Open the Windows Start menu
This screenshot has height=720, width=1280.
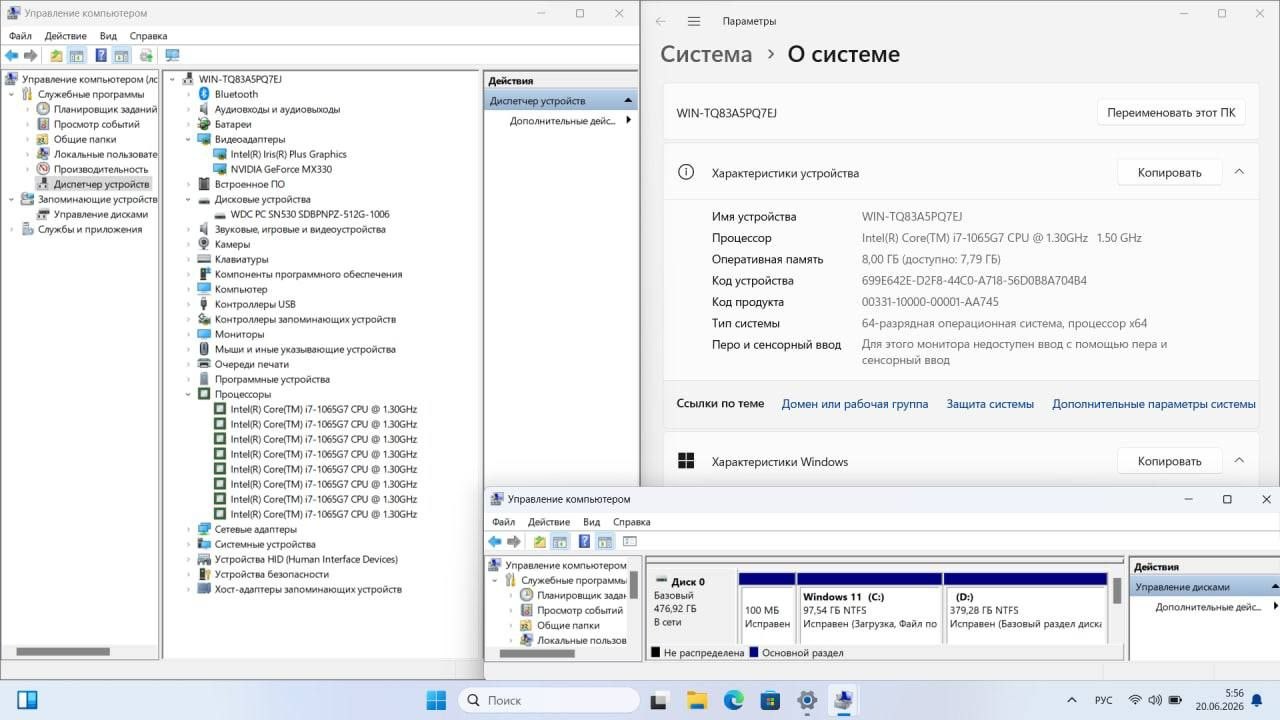[437, 700]
